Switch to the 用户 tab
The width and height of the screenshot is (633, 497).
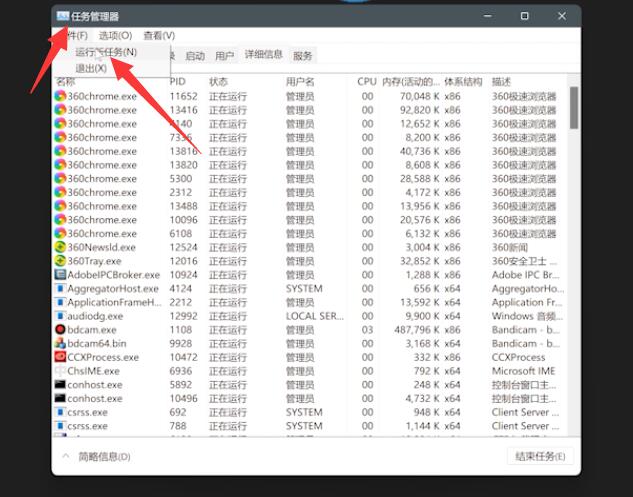click(224, 56)
